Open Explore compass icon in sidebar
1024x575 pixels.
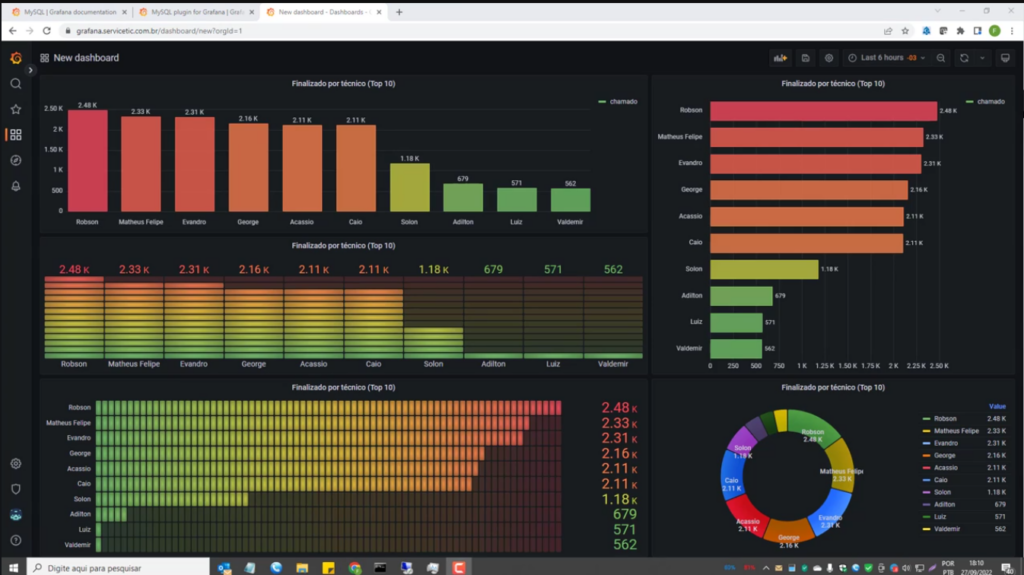pyautogui.click(x=15, y=160)
